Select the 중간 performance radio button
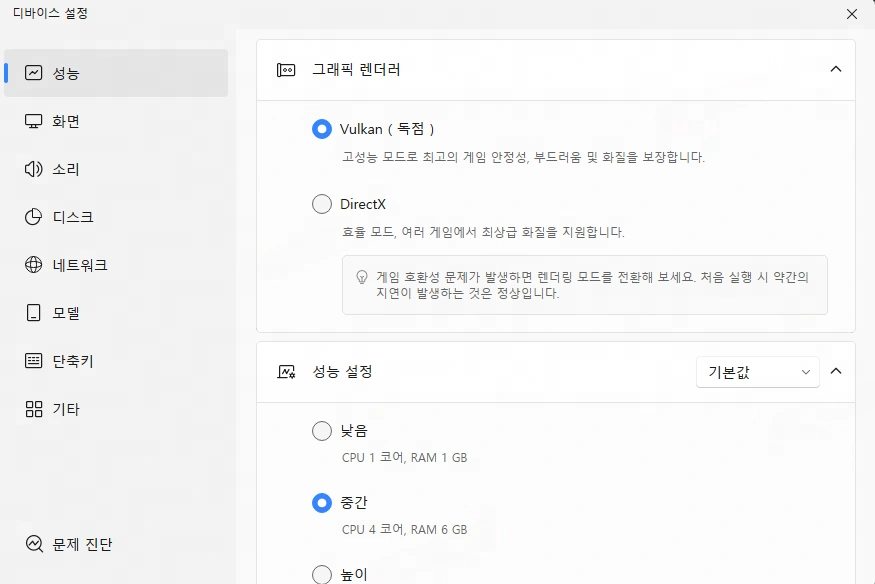Screen dimensions: 875x584 (x=322, y=502)
